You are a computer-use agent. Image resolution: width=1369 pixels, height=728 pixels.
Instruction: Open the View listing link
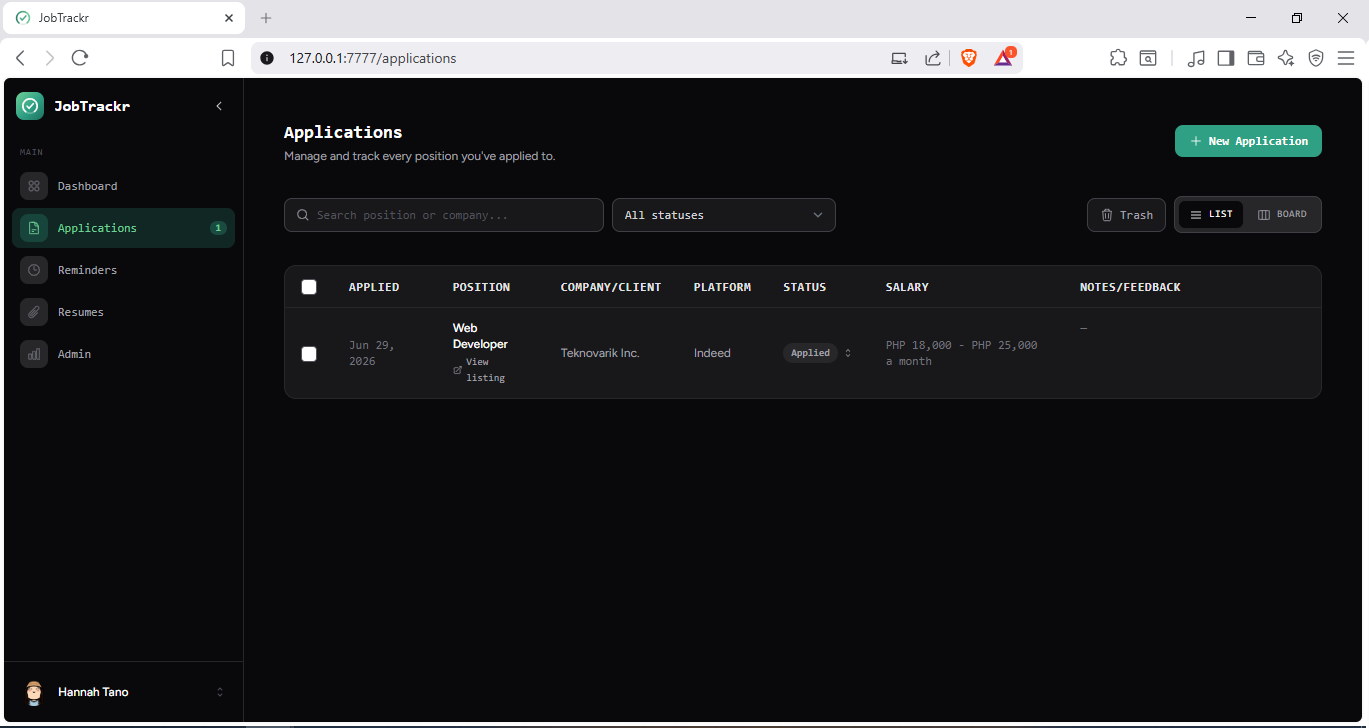[480, 370]
